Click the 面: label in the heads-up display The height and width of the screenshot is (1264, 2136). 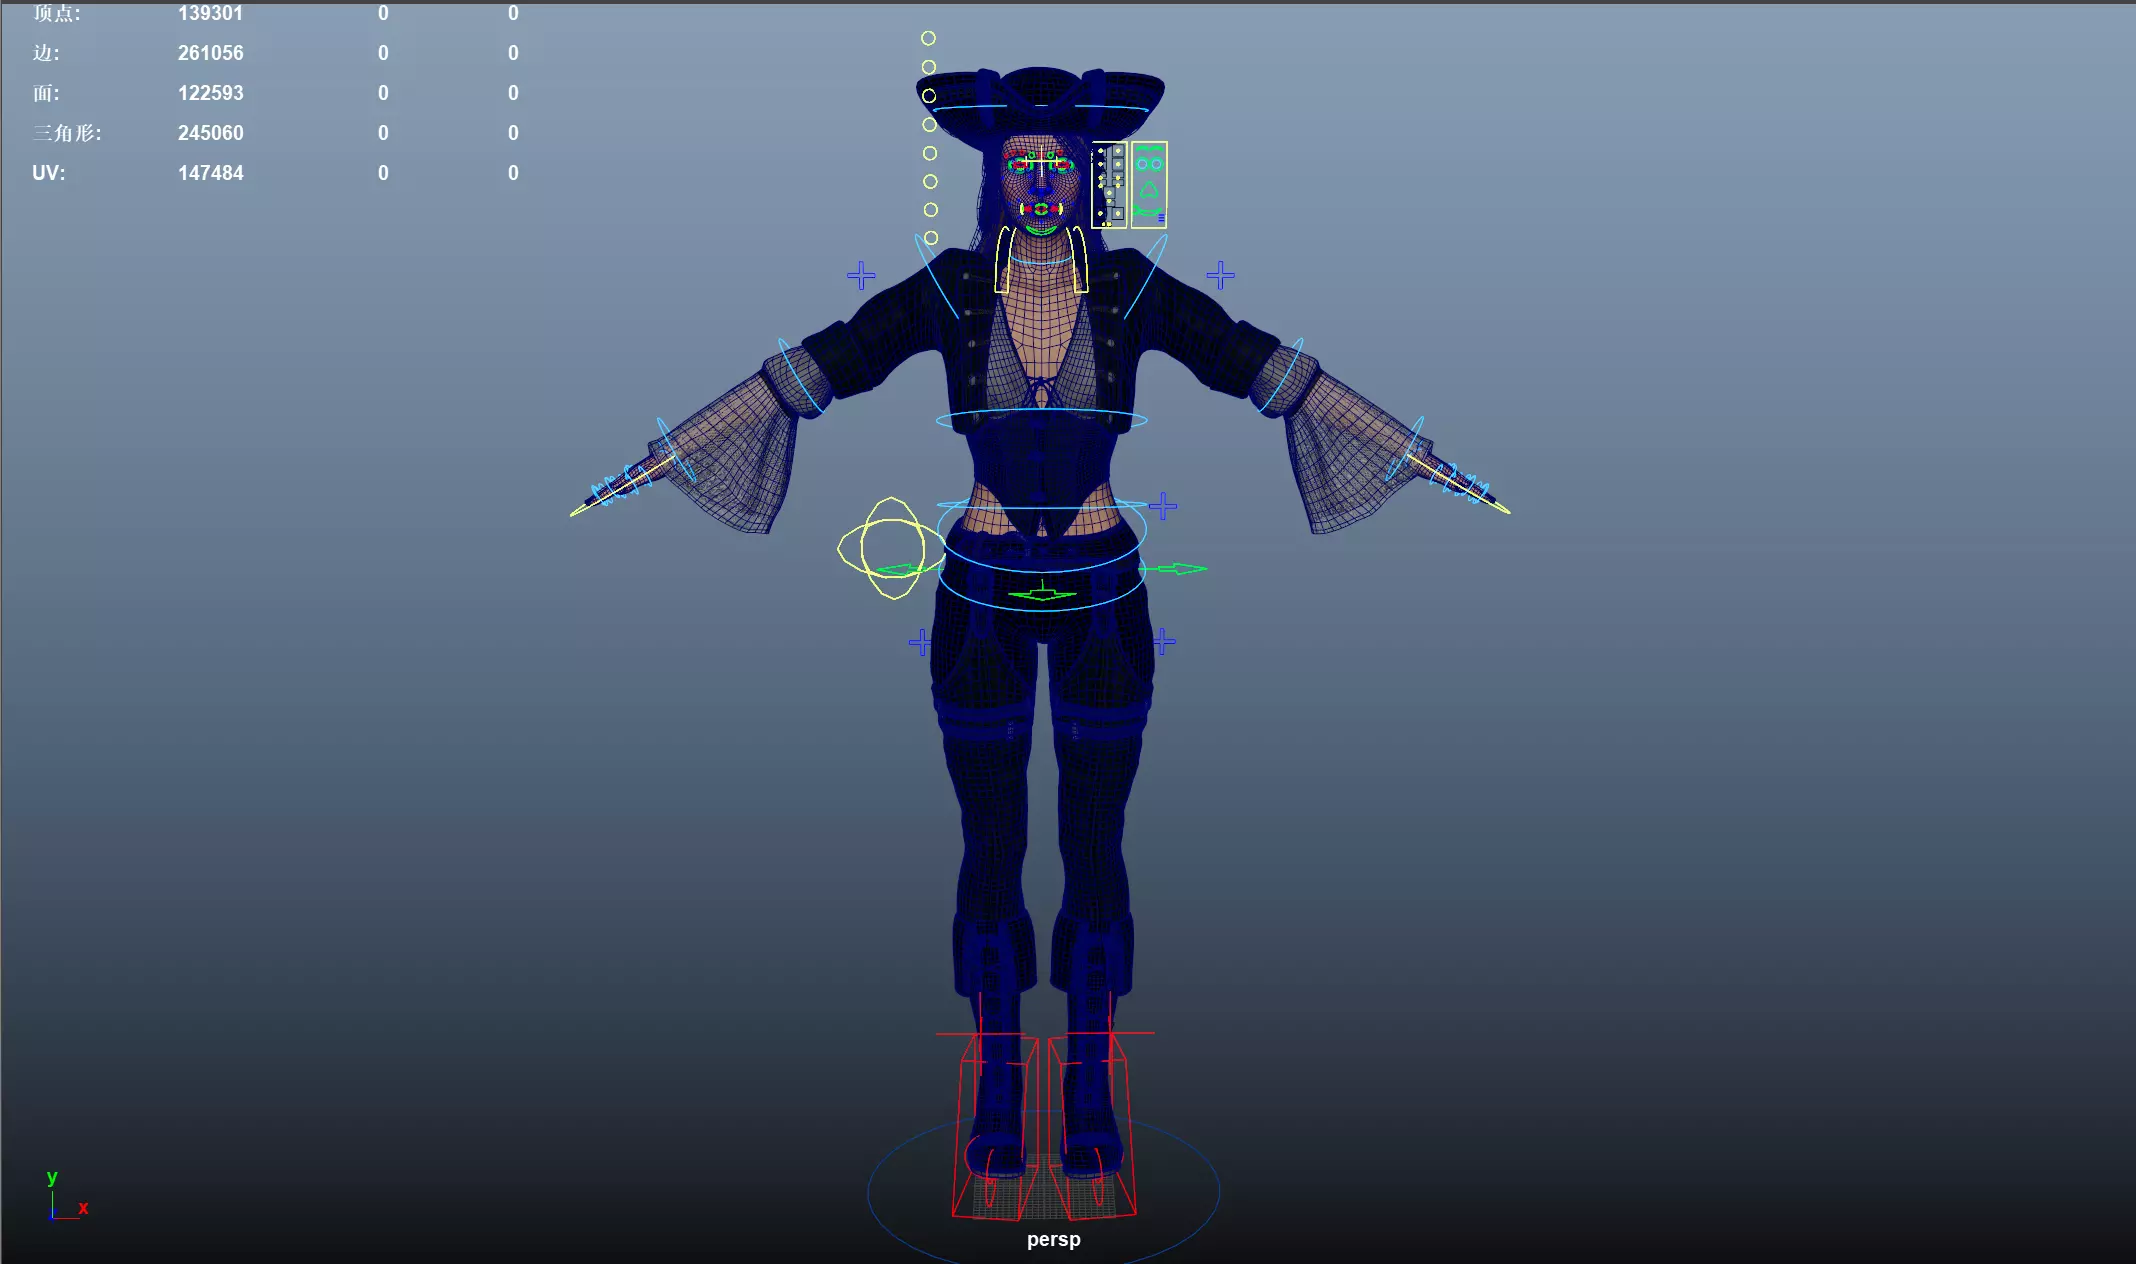pyautogui.click(x=46, y=93)
